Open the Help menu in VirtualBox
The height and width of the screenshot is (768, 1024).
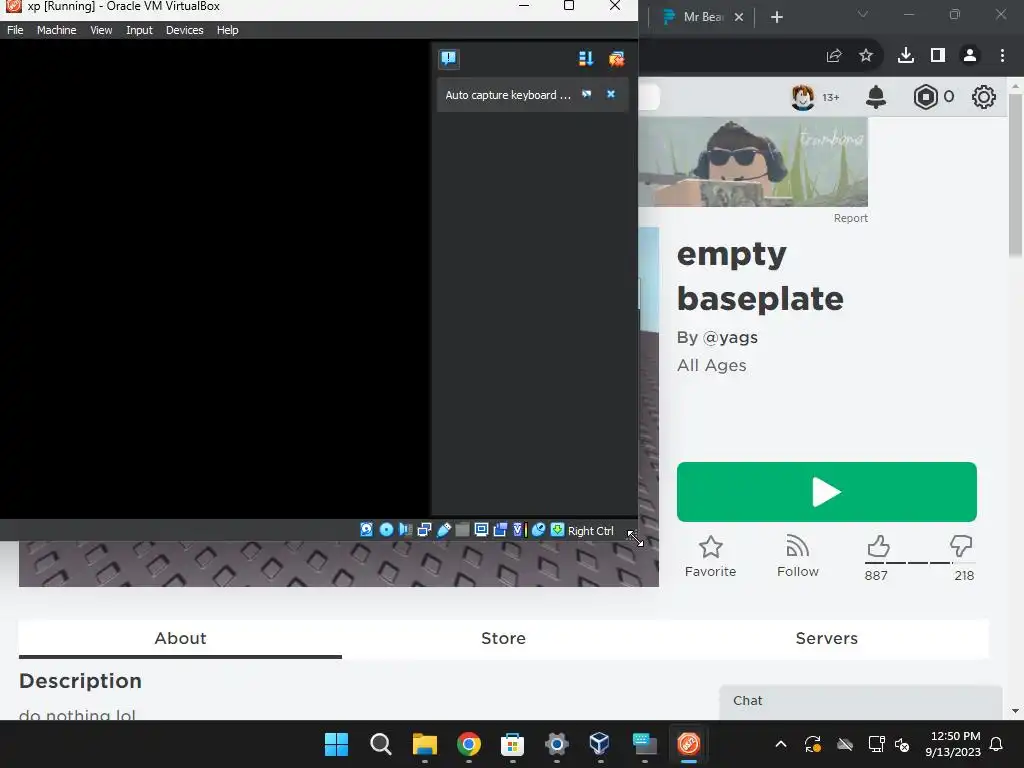227,30
